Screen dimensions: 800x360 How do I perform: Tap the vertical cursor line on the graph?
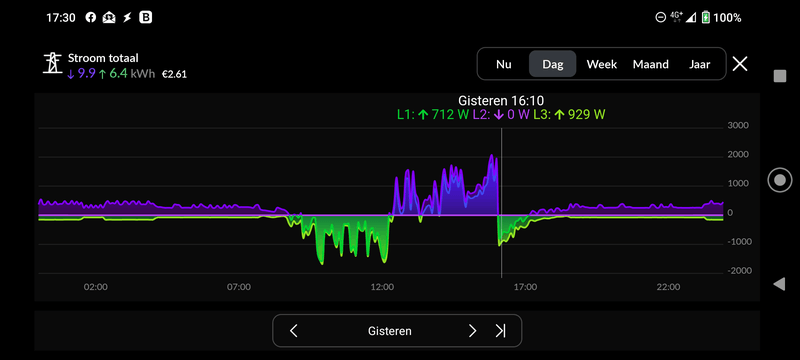pos(502,203)
